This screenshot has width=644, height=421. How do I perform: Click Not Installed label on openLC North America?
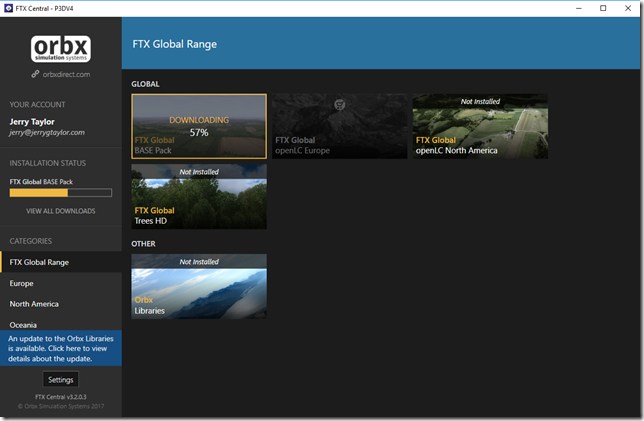coord(480,101)
